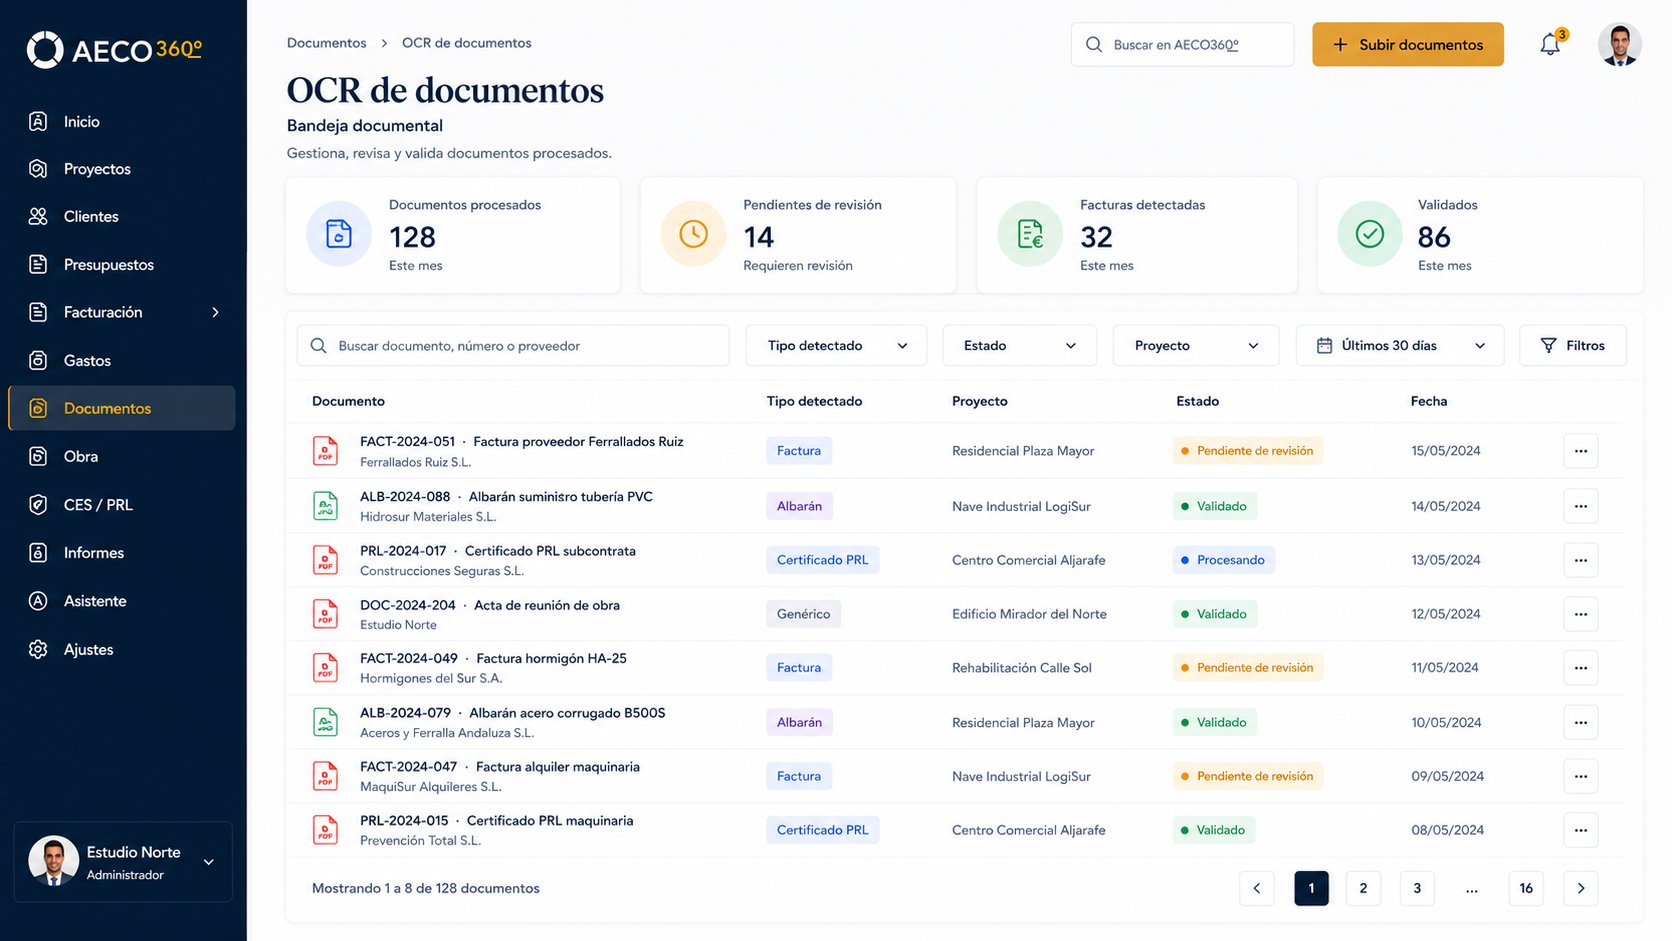Click the Validados checkmark icon
The width and height of the screenshot is (1672, 941).
[x=1370, y=234]
